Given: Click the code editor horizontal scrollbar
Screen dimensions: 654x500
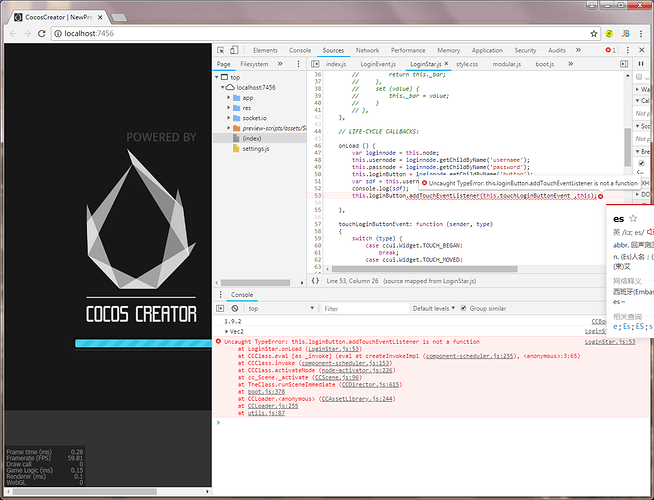Looking at the screenshot, I should (425, 269).
